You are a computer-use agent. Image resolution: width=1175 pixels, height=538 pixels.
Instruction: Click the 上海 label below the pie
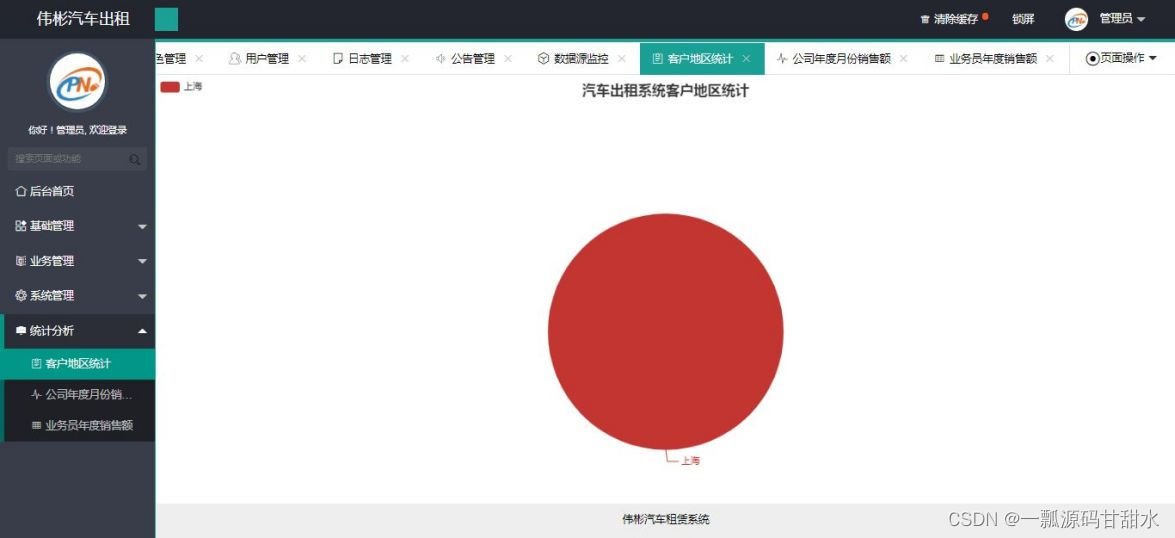pos(690,461)
